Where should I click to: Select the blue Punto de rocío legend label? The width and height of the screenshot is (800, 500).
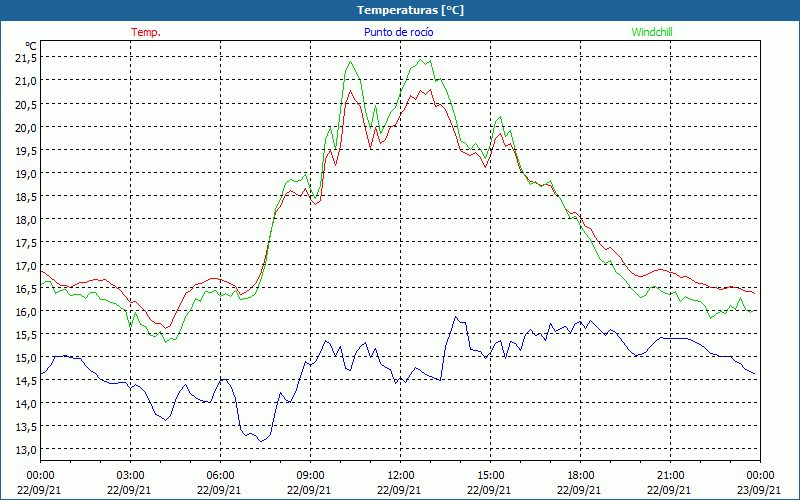398,32
